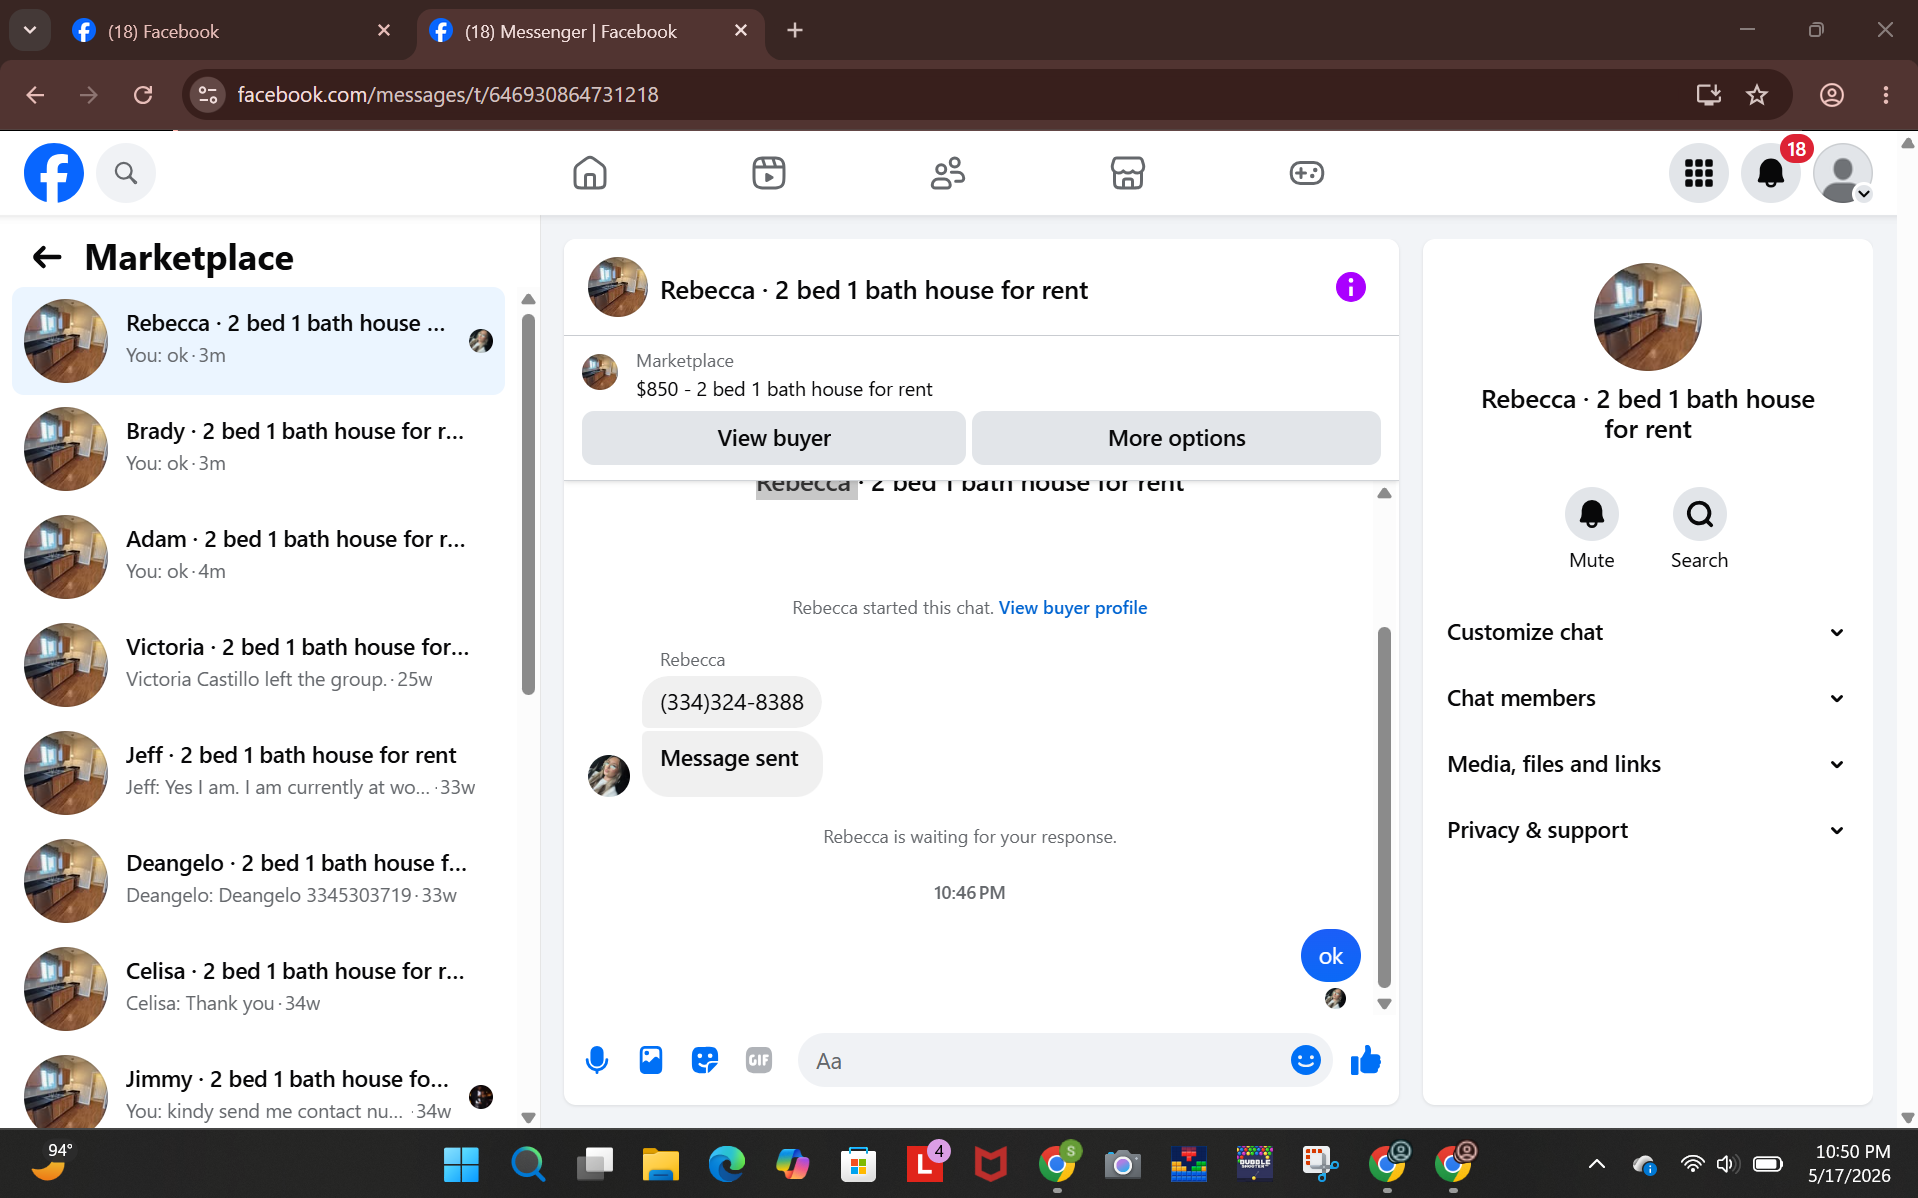Open the Friends icon
Screen dimensions: 1918x1198
pos(948,173)
